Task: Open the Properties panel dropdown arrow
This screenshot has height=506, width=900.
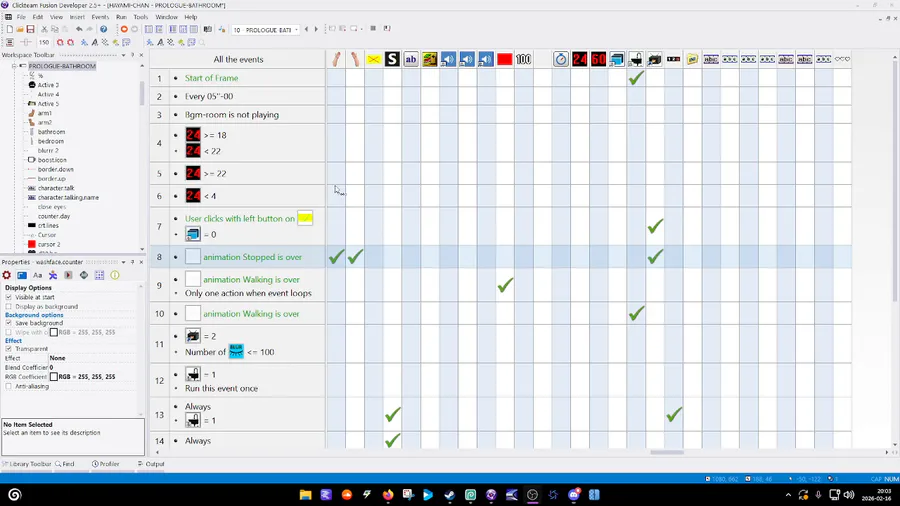Action: [123, 262]
